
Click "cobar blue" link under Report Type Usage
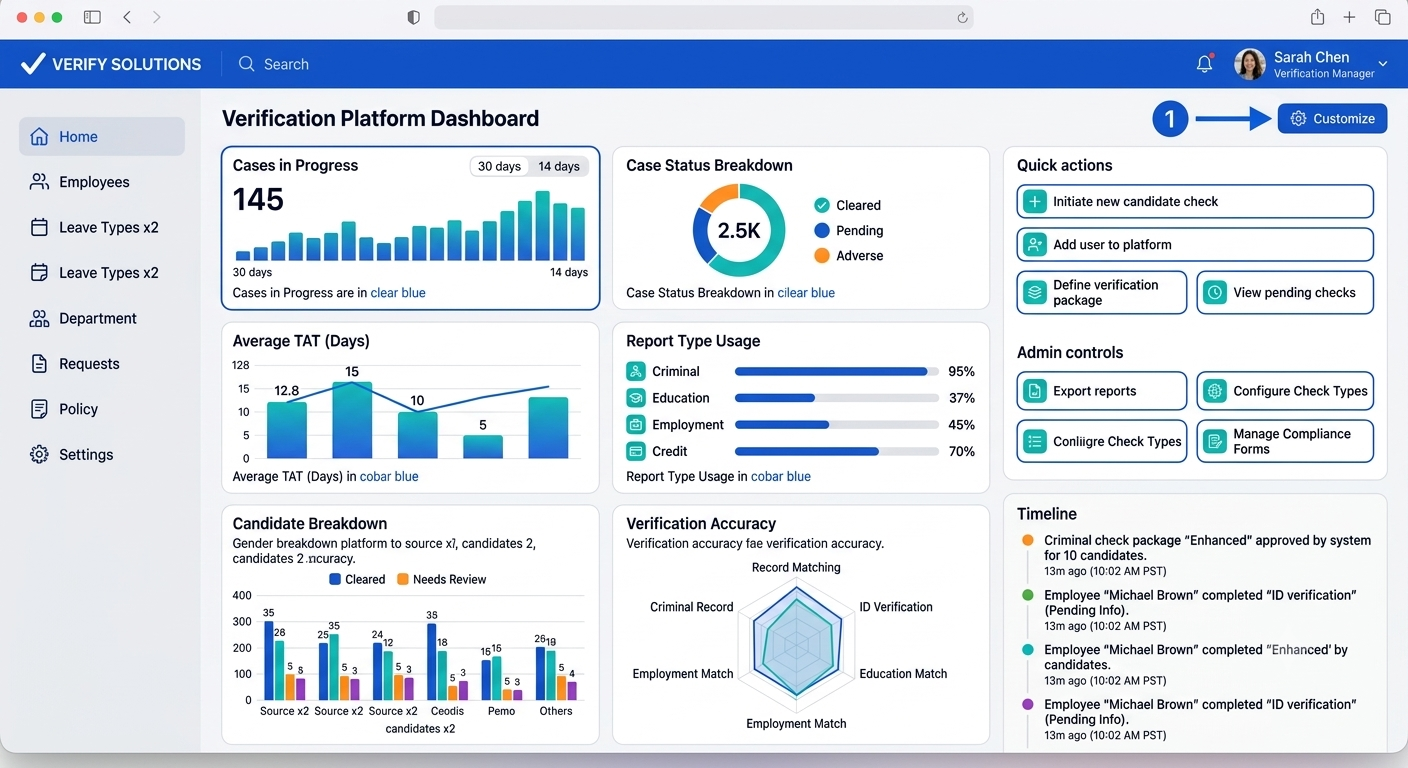tap(781, 477)
